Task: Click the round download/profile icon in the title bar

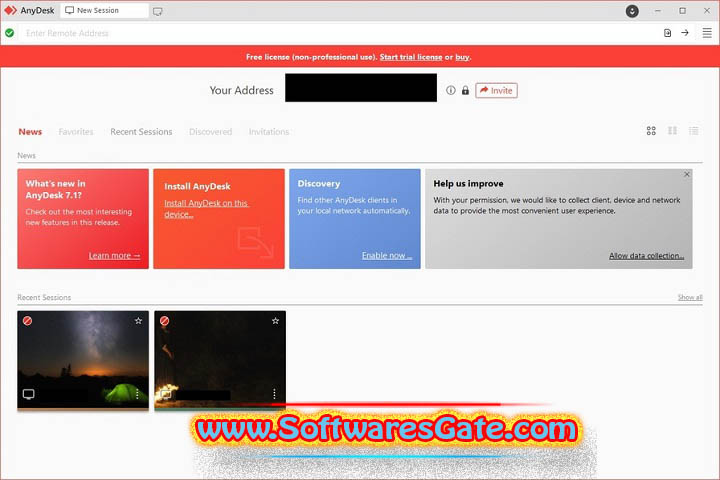Action: coord(632,11)
